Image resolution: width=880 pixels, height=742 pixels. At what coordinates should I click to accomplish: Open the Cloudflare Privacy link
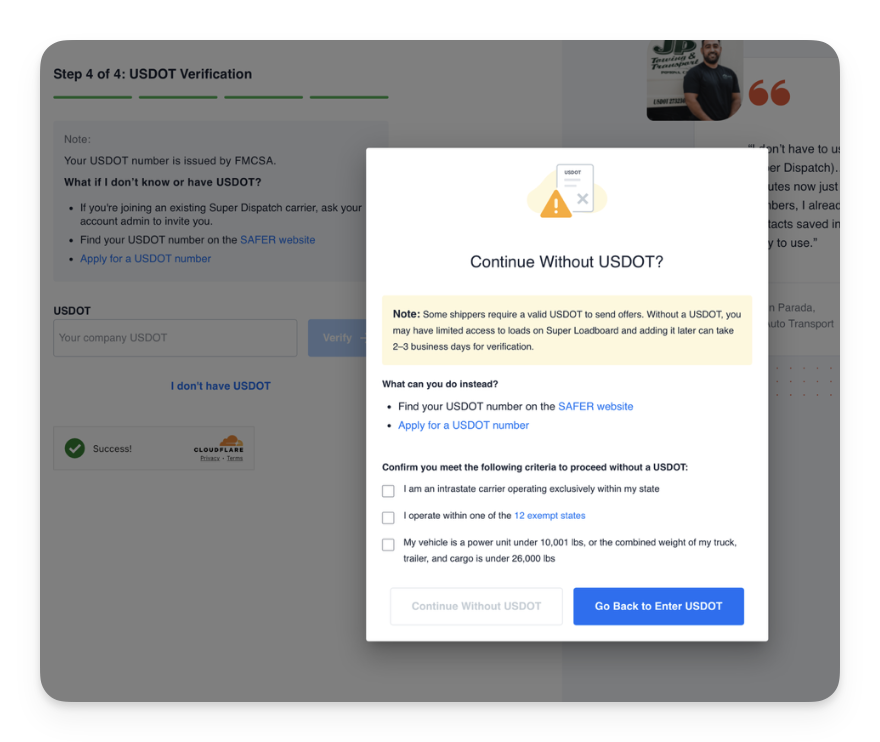[x=210, y=459]
